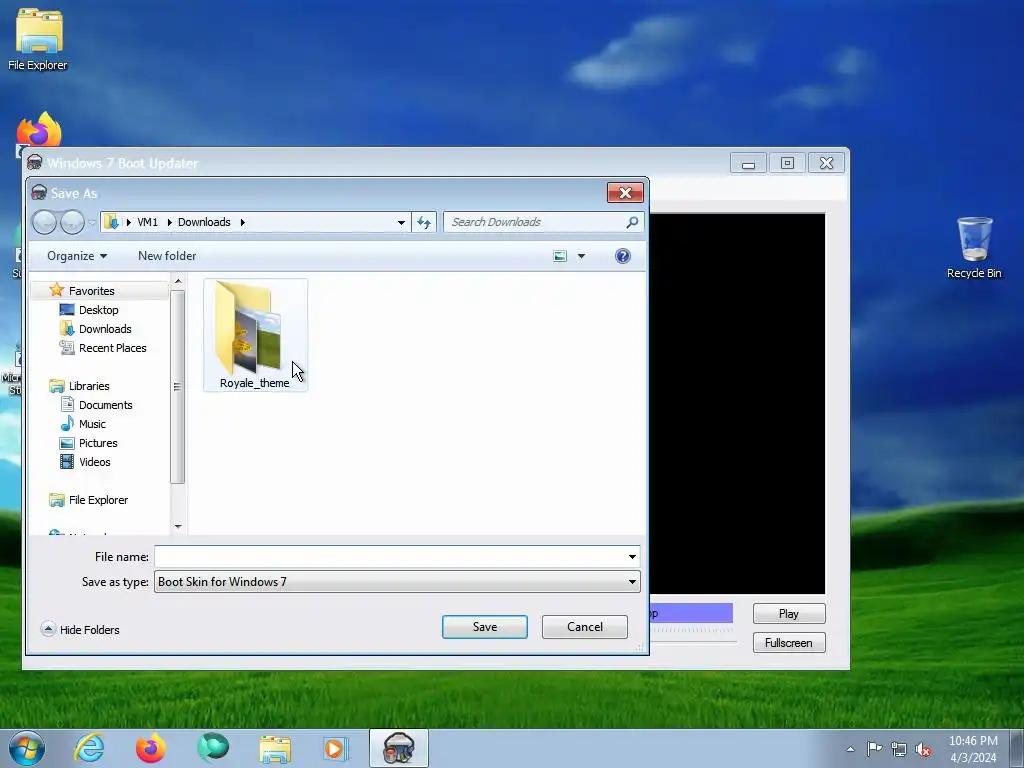Open the green globe browser taskbar icon
Screen dimensions: 1024x768
click(x=213, y=748)
